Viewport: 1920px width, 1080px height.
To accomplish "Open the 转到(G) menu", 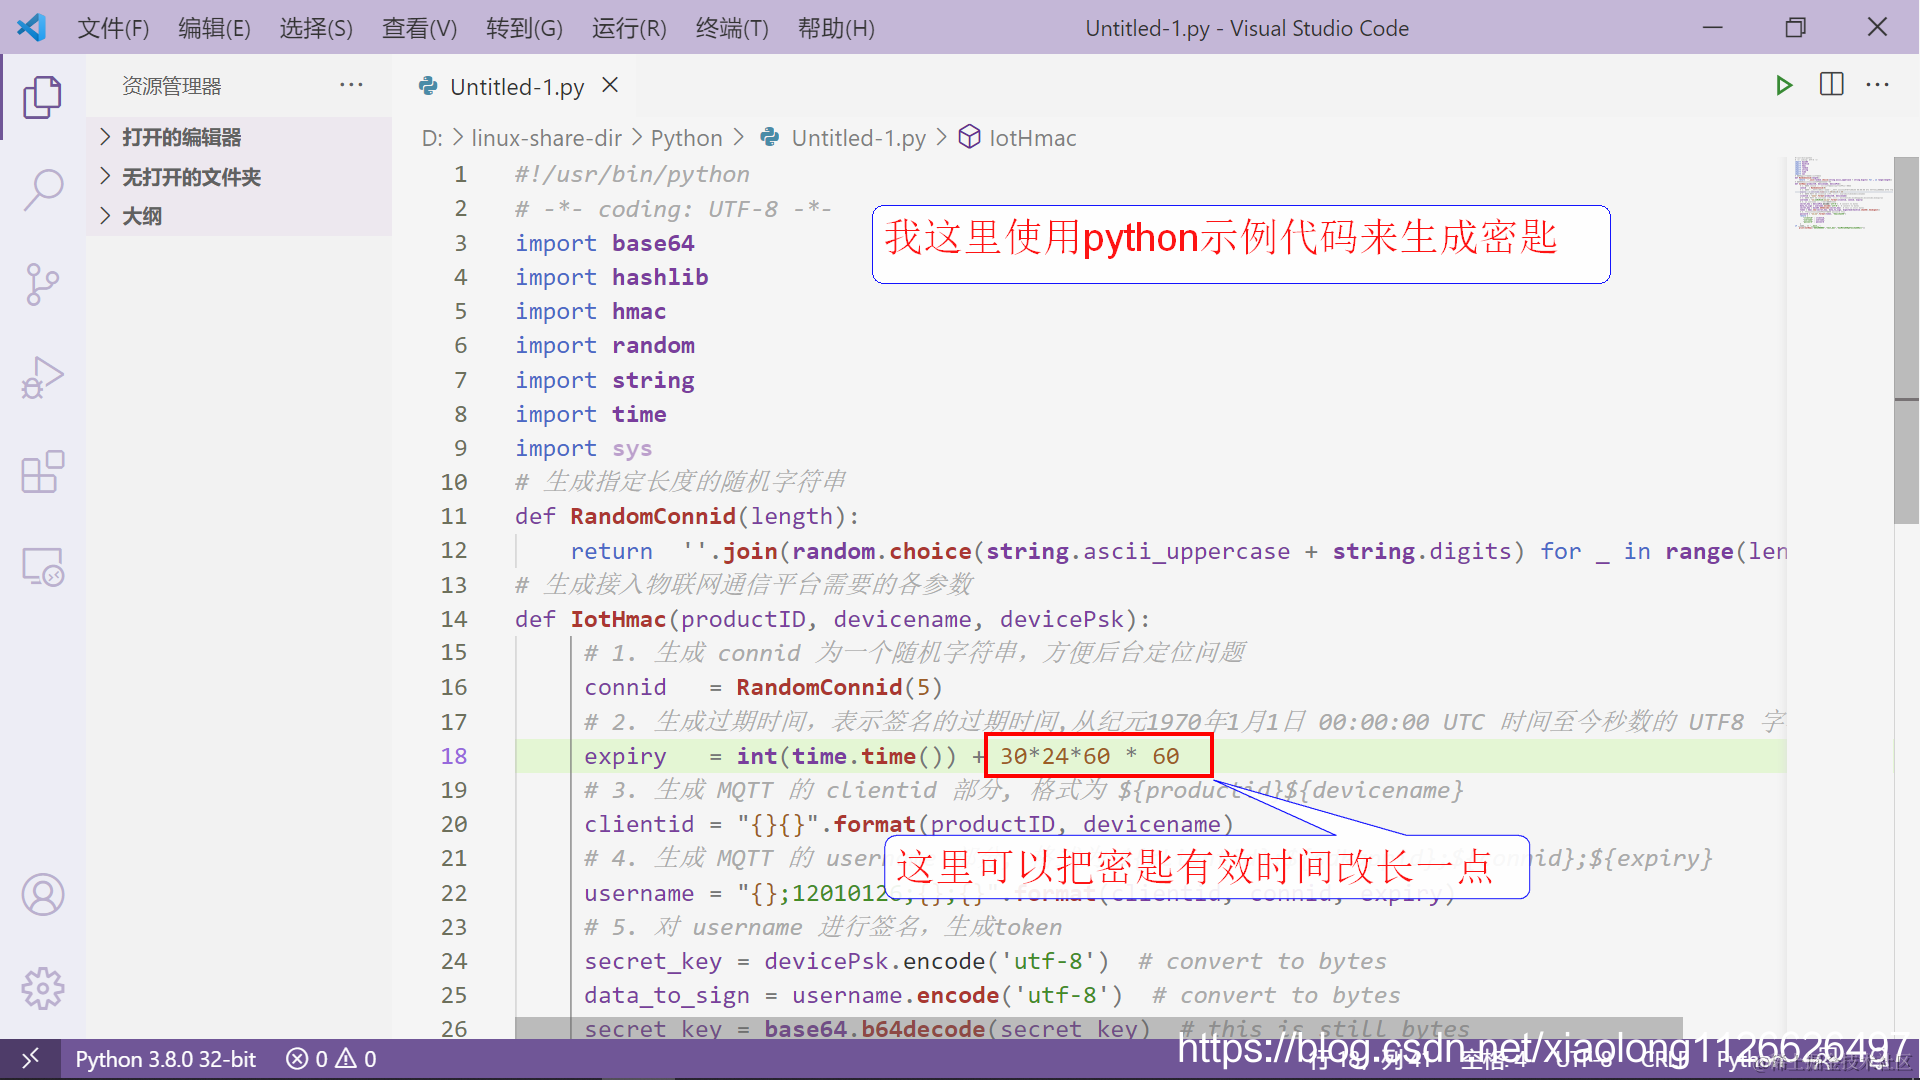I will tap(524, 28).
